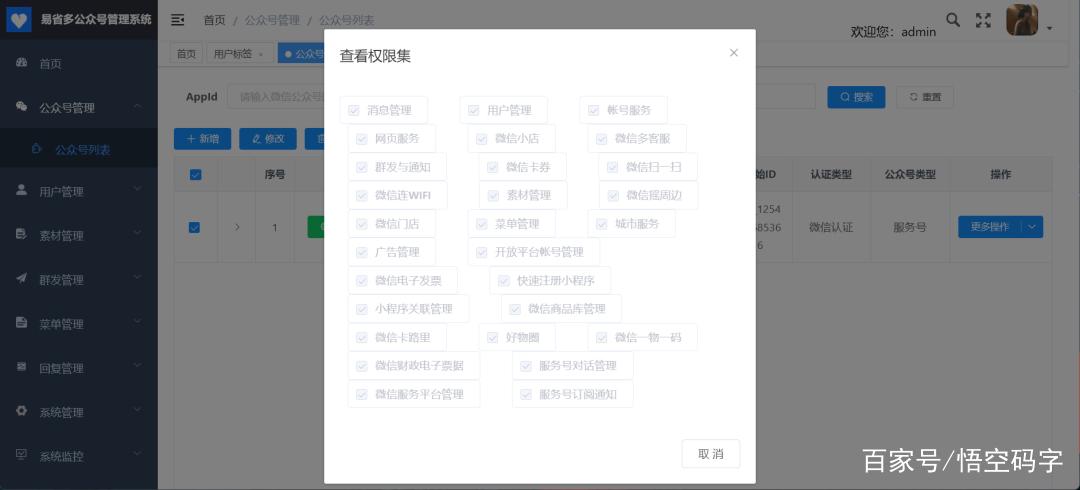Collapse the 公众号管理 sidebar chevron
Screen dimensions: 1080x490
(x=137, y=105)
